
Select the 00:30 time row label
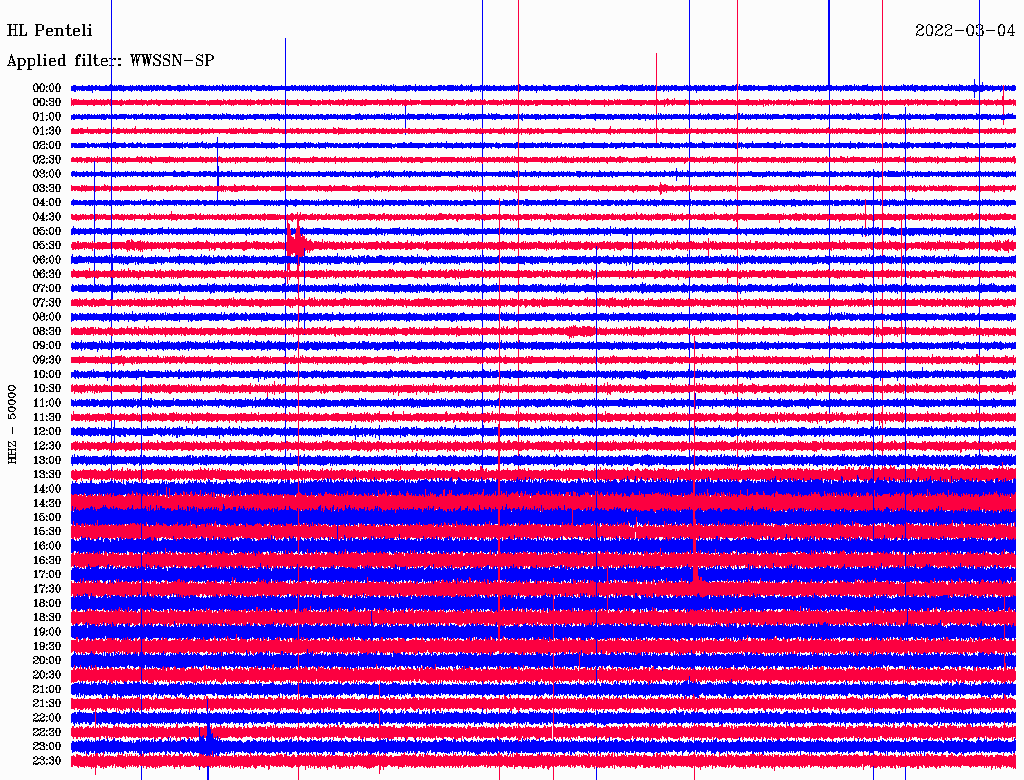[47, 102]
